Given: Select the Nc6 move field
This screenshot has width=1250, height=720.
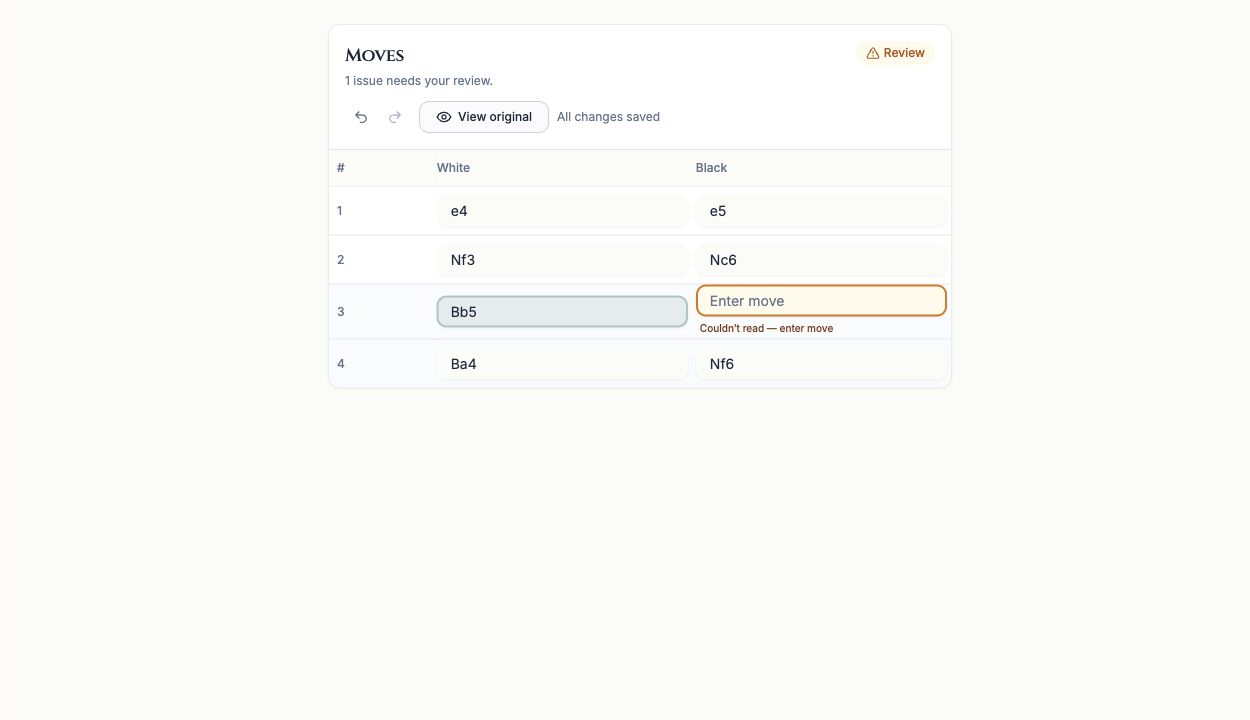Looking at the screenshot, I should tap(821, 260).
